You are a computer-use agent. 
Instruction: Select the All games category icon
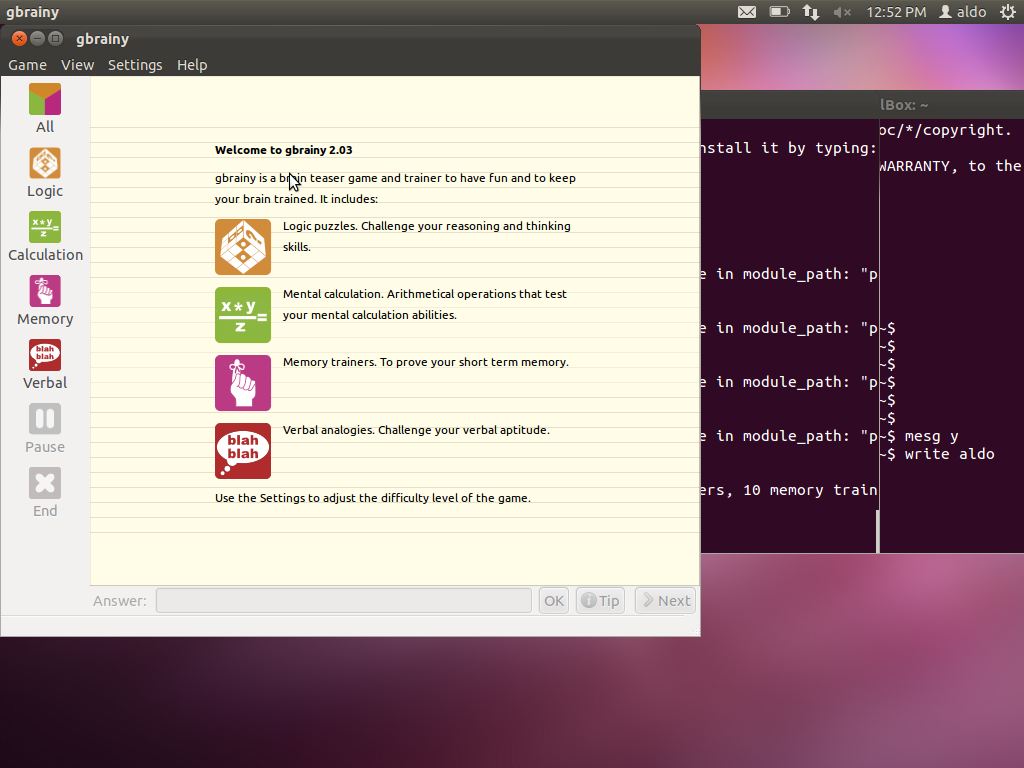[x=44, y=100]
